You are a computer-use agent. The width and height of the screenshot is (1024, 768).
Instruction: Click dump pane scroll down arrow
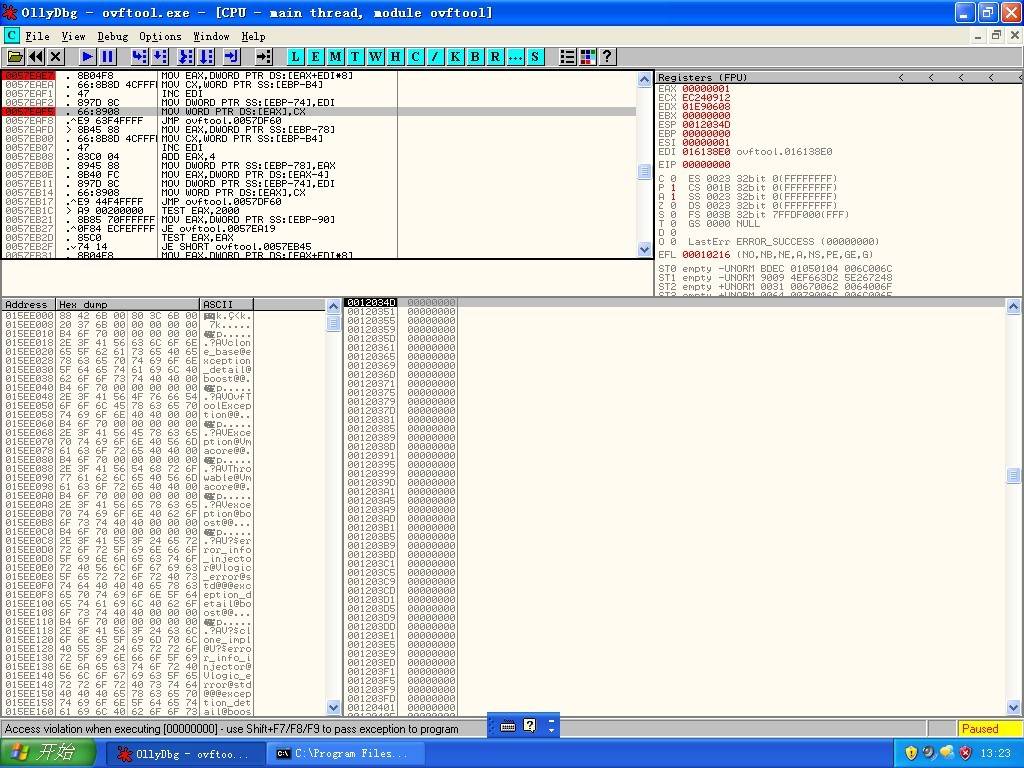point(333,707)
